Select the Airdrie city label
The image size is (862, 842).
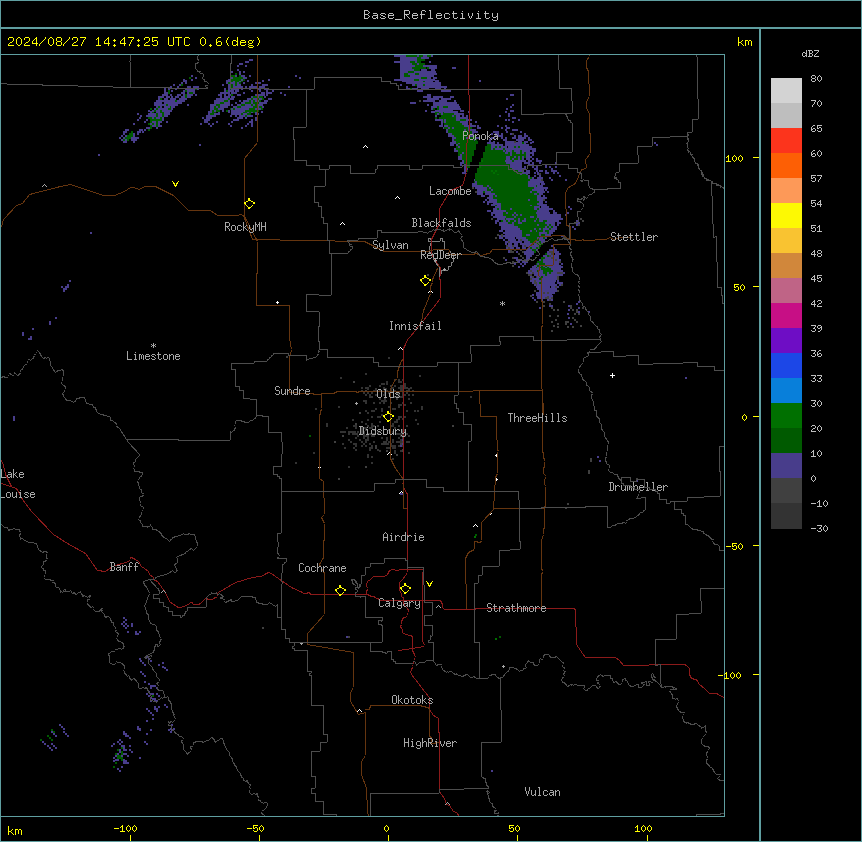403,537
